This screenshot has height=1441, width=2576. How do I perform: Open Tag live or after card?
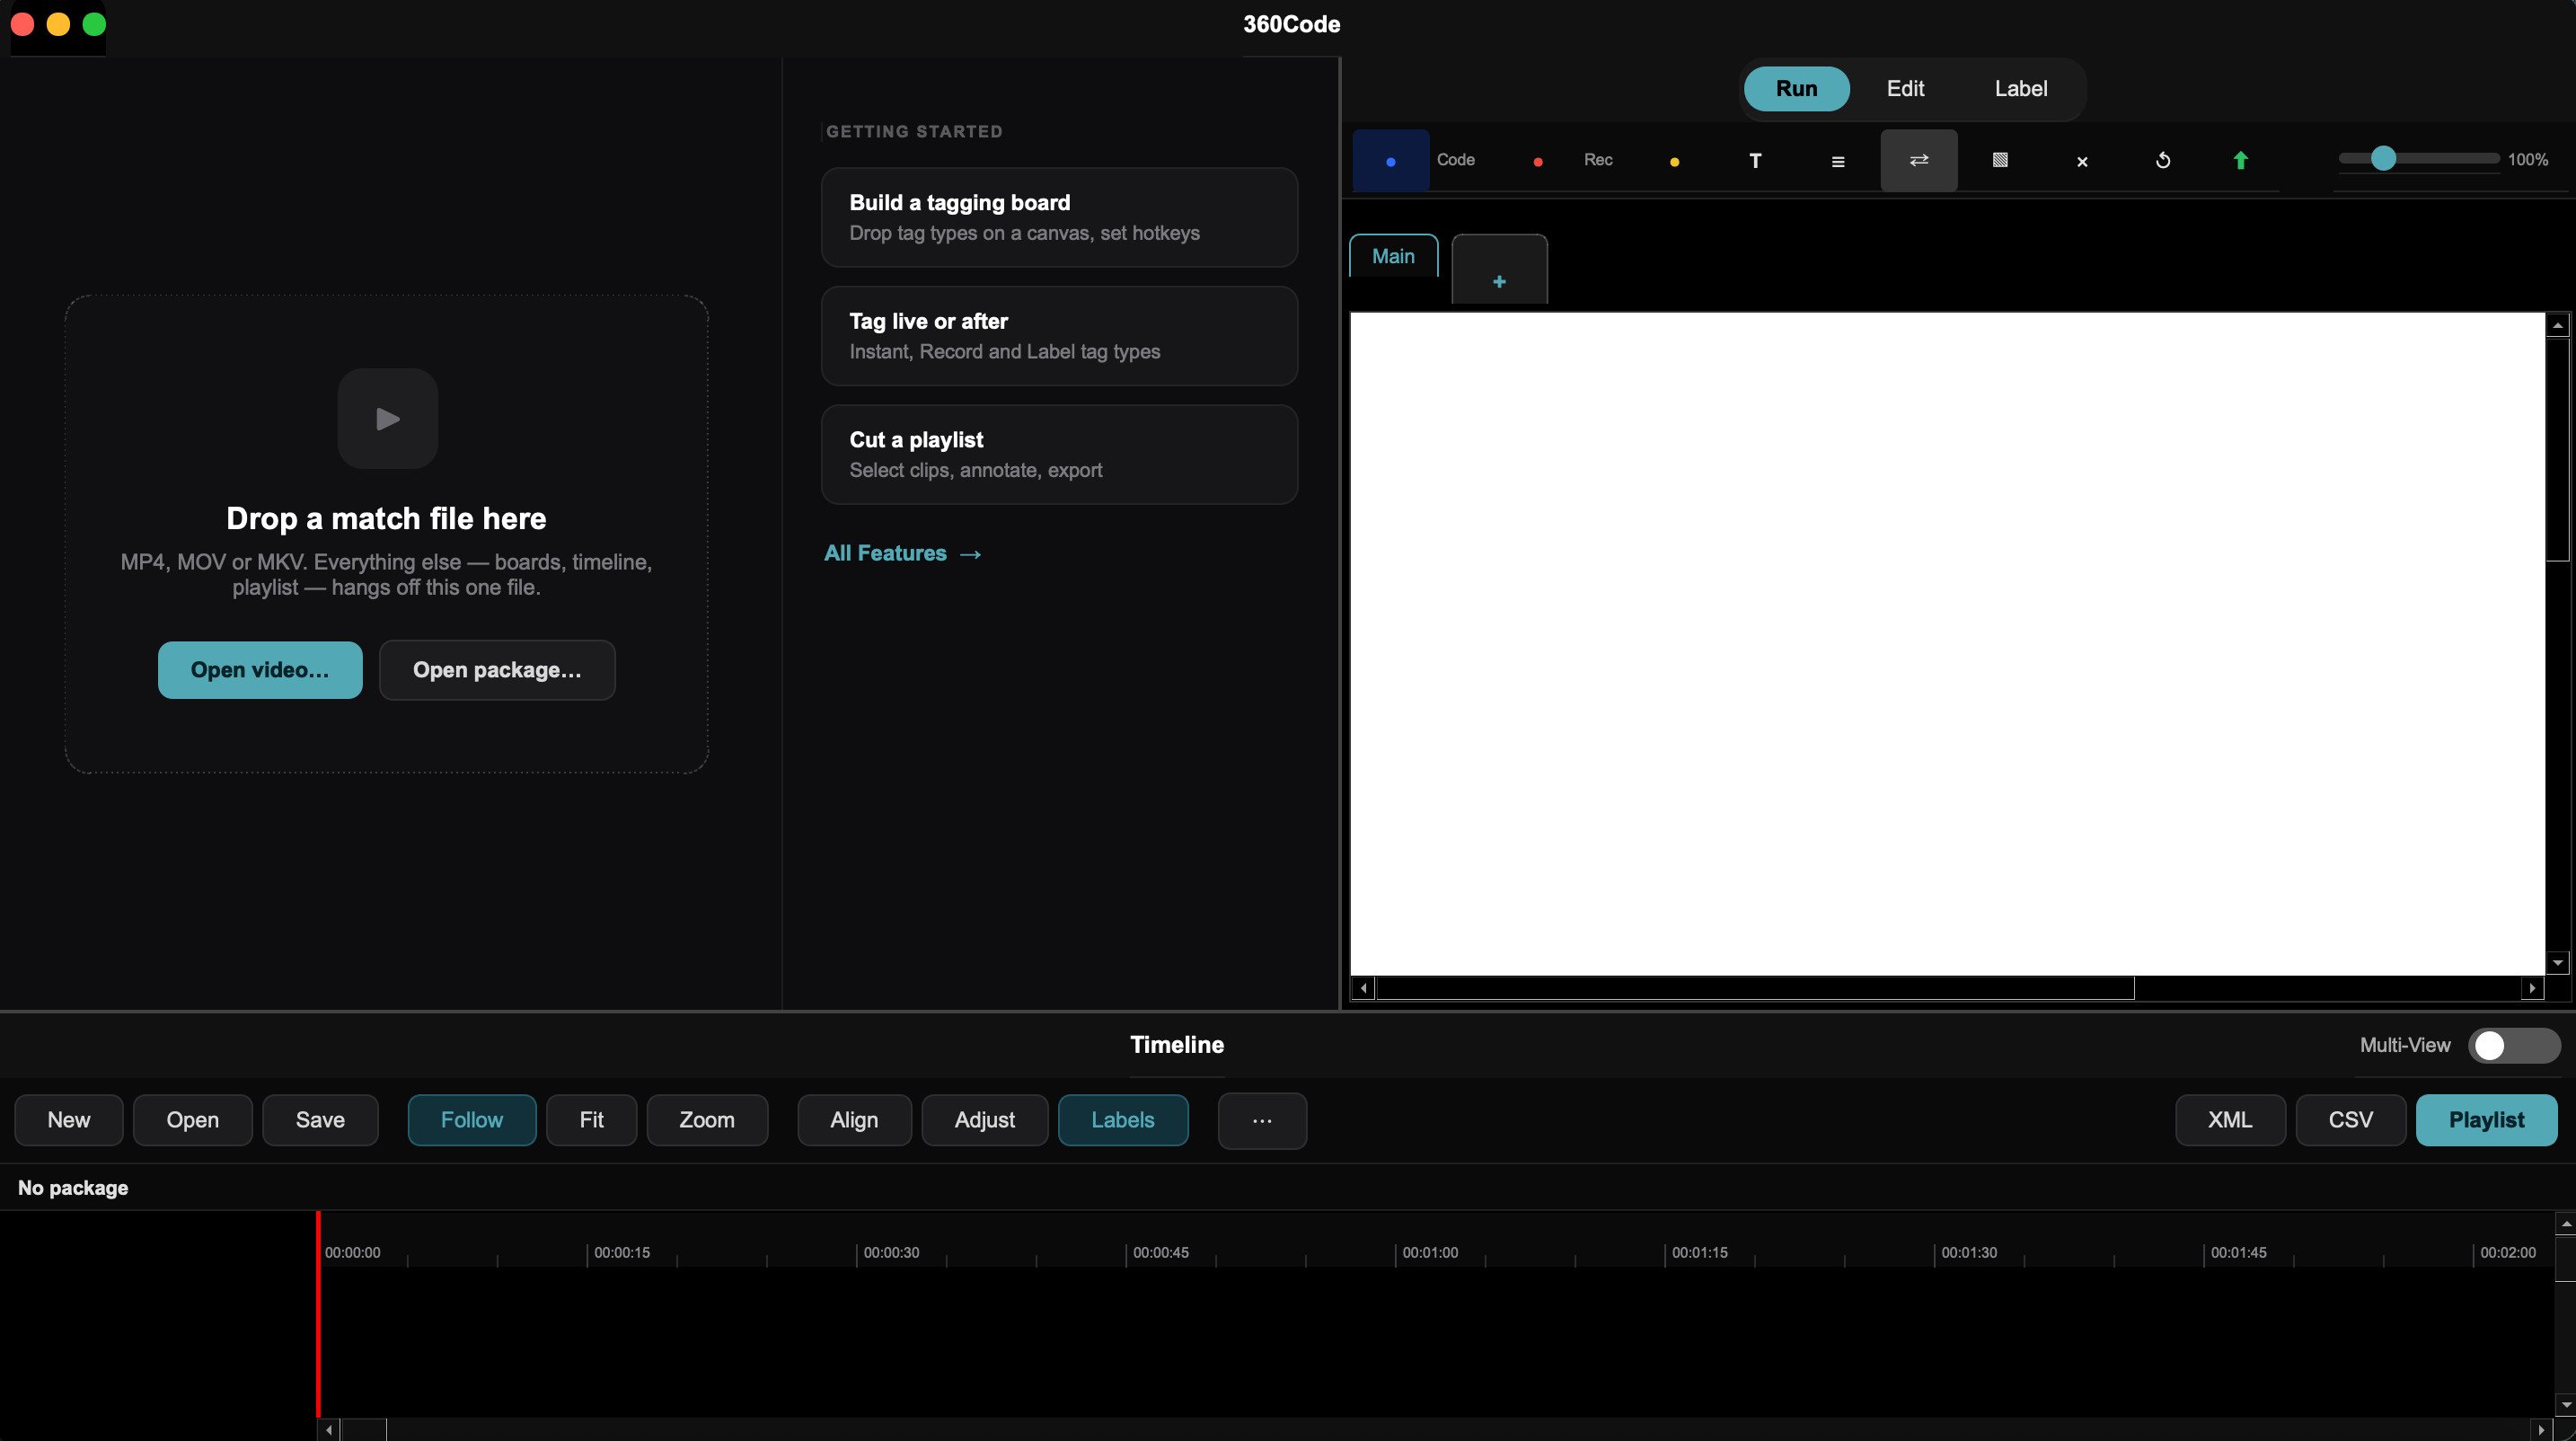click(x=1059, y=336)
